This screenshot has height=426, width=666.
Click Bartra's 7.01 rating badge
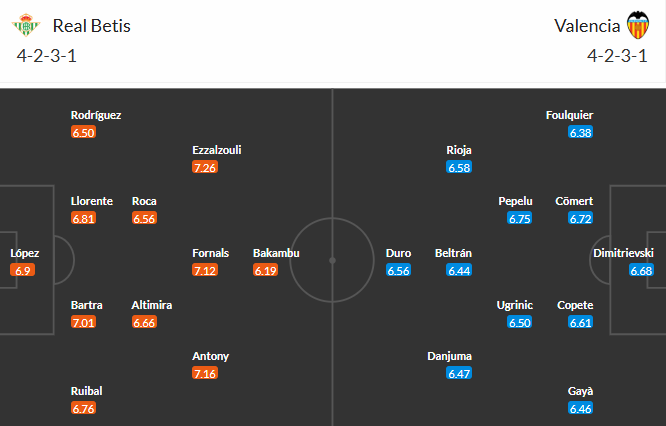click(84, 322)
